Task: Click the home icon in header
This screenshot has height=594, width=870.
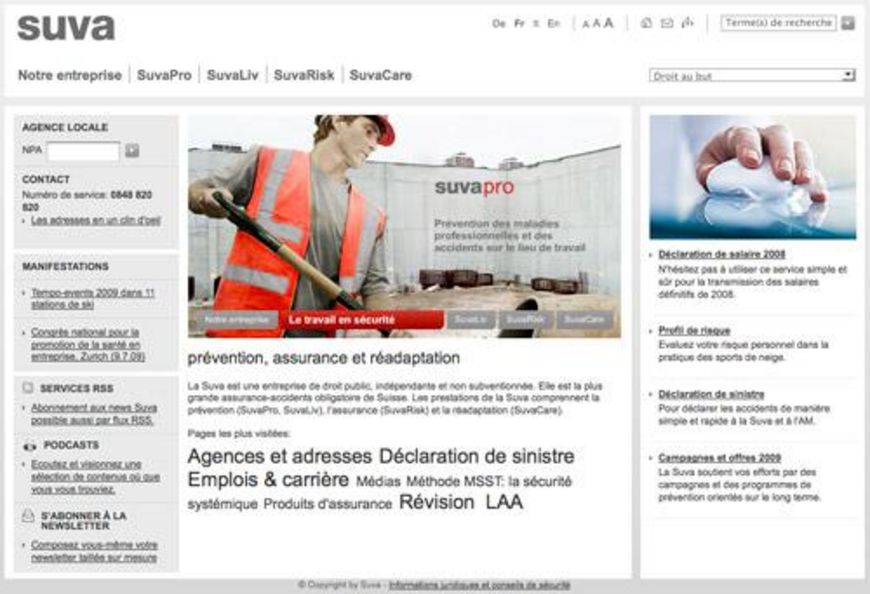Action: [x=646, y=23]
